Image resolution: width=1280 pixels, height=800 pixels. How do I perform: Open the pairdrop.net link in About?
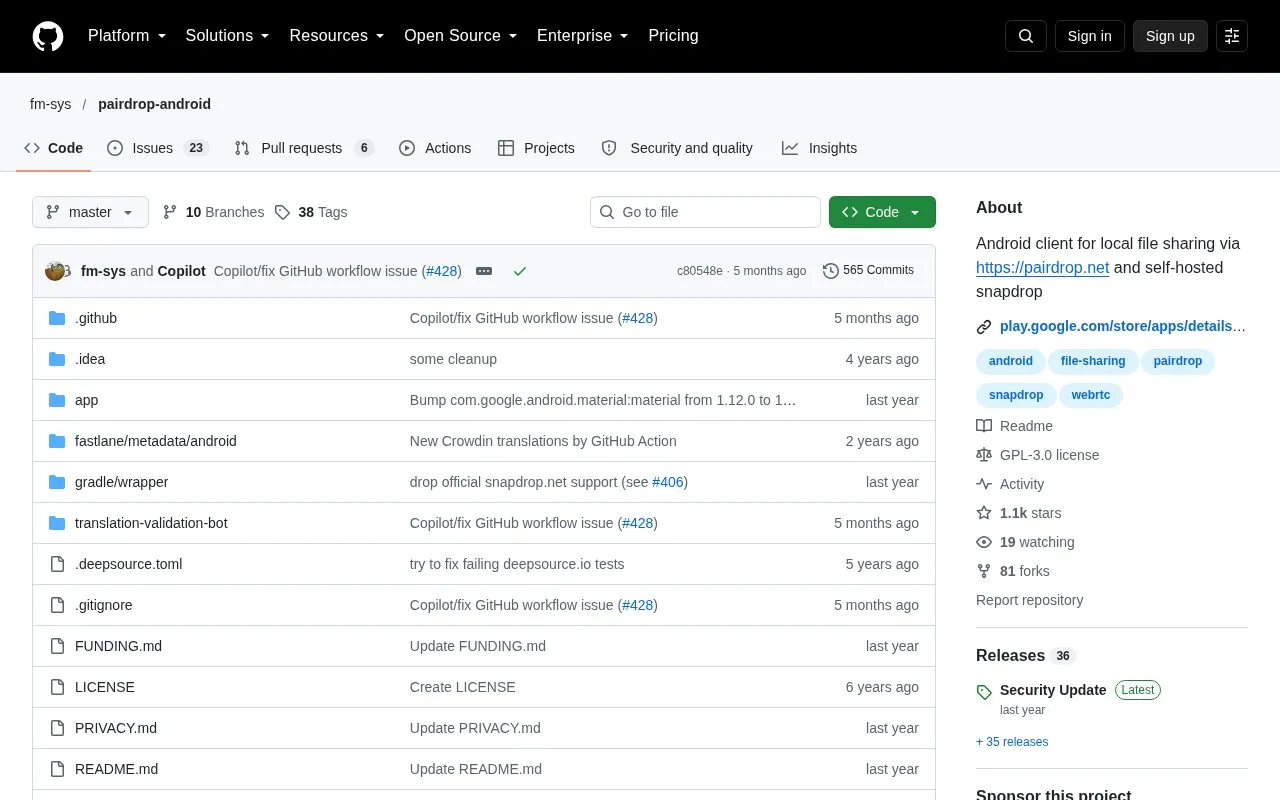point(1042,268)
